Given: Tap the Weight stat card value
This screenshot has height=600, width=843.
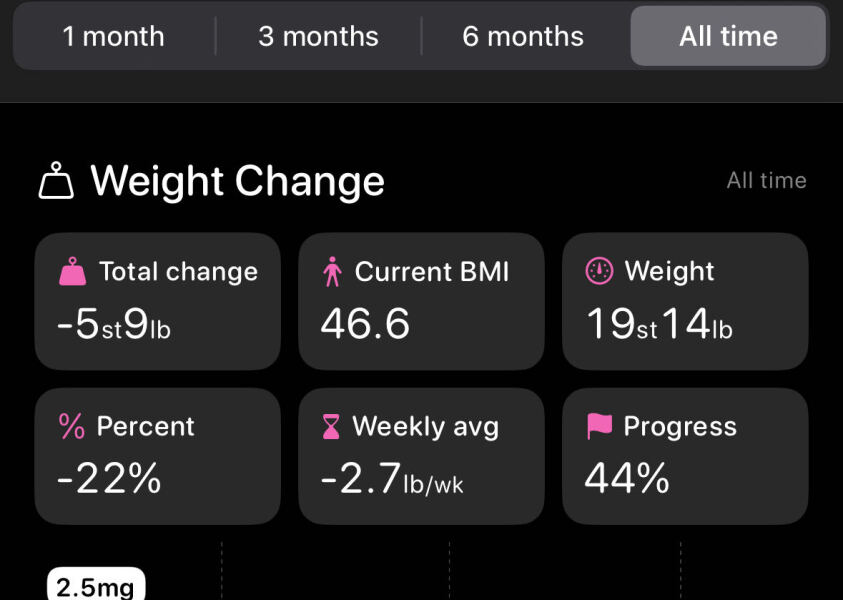Looking at the screenshot, I should tap(658, 324).
